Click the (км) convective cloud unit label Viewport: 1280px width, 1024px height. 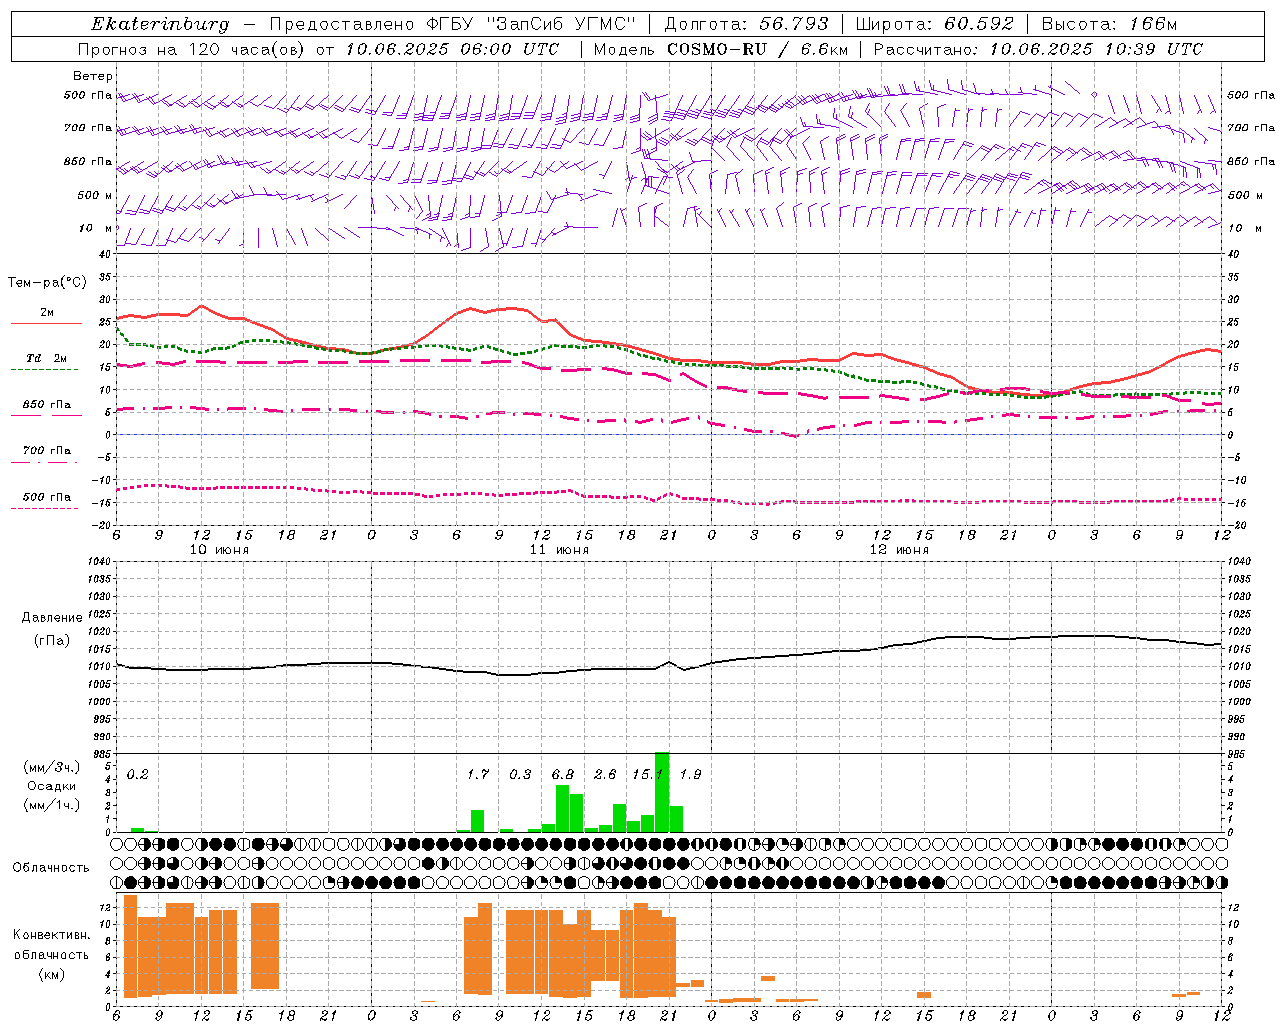52,973
